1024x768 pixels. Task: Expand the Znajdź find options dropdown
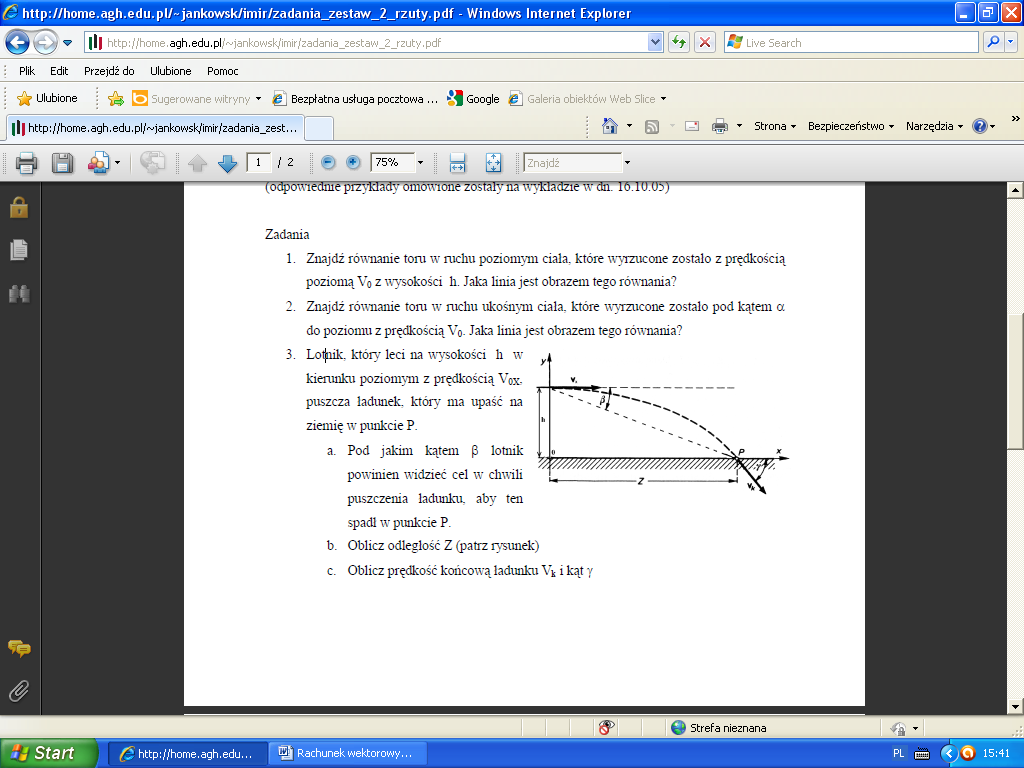point(627,162)
